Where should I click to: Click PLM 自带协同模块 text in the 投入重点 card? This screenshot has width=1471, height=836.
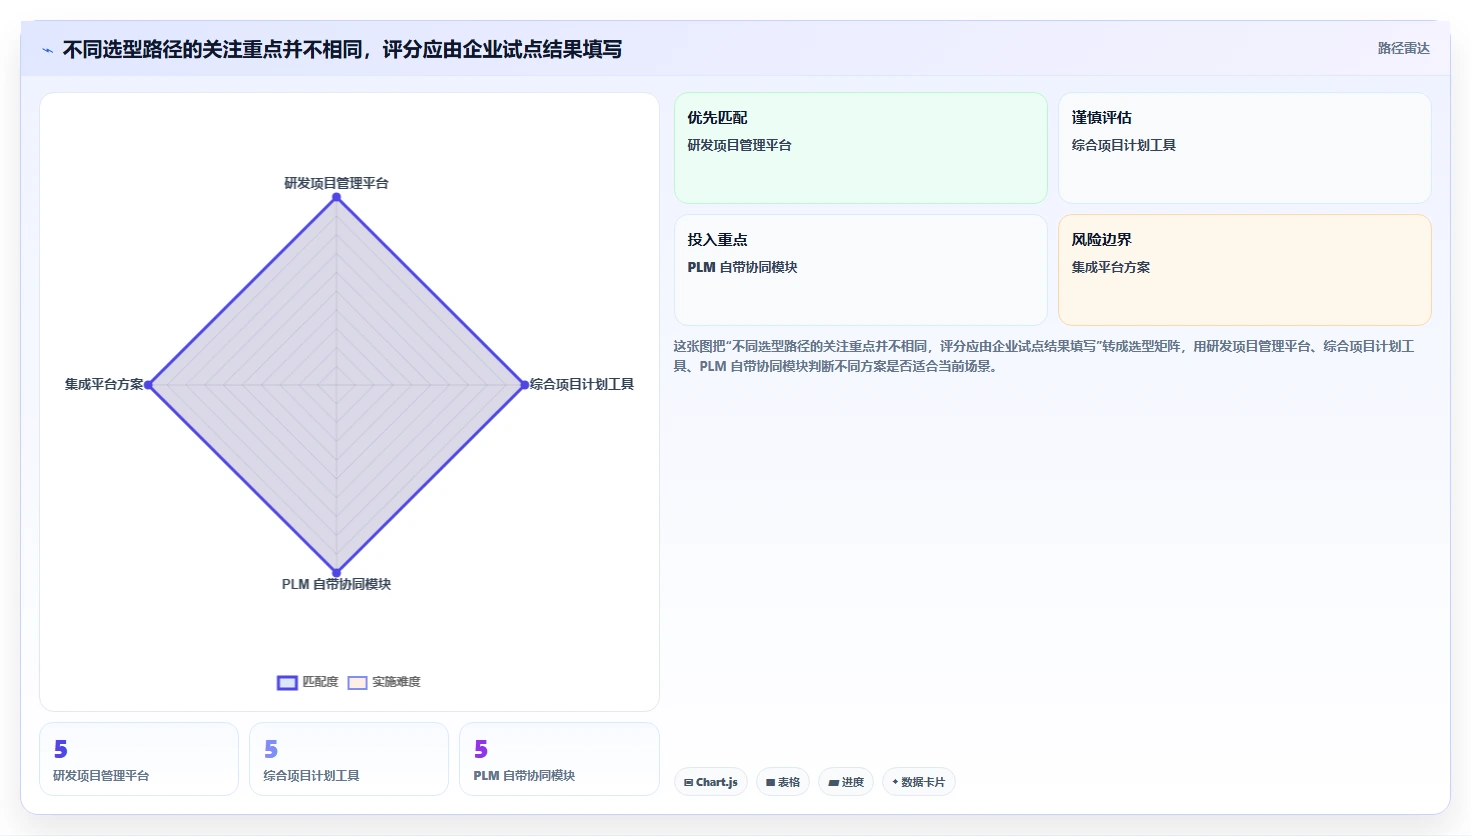(x=743, y=267)
